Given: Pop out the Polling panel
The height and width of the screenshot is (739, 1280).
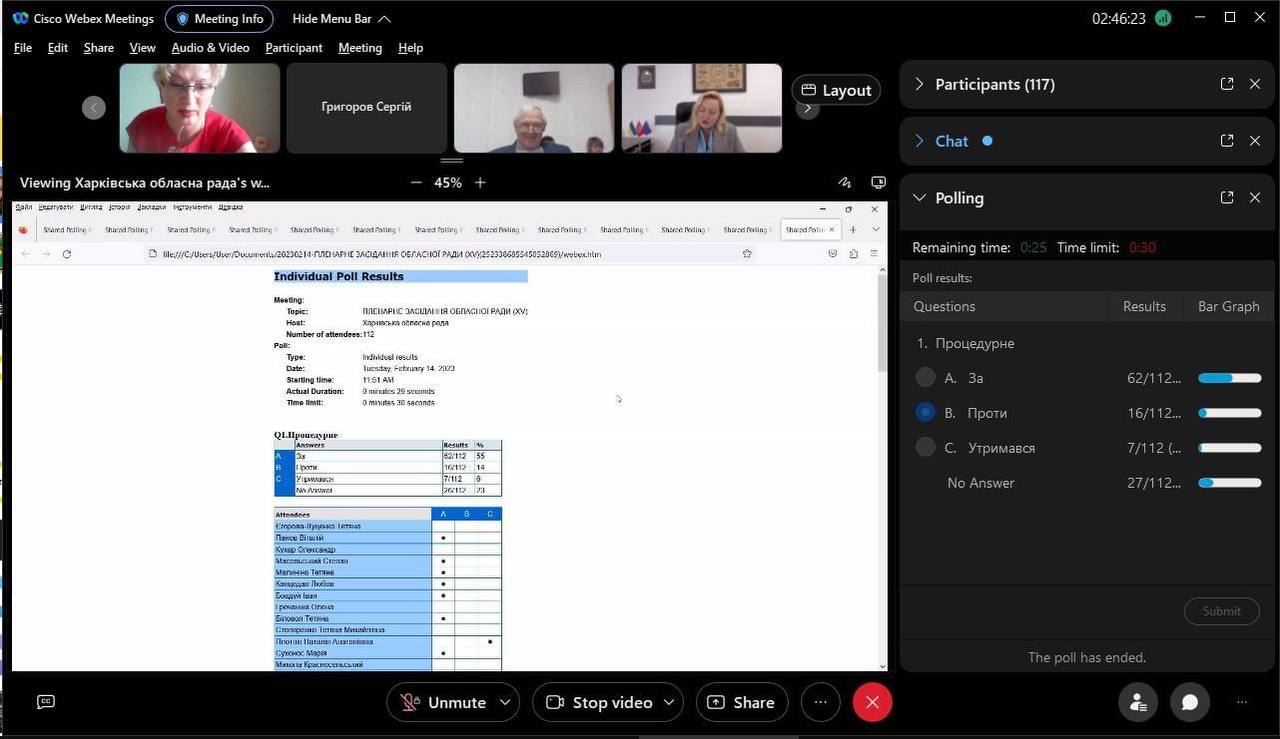Looking at the screenshot, I should tap(1227, 198).
